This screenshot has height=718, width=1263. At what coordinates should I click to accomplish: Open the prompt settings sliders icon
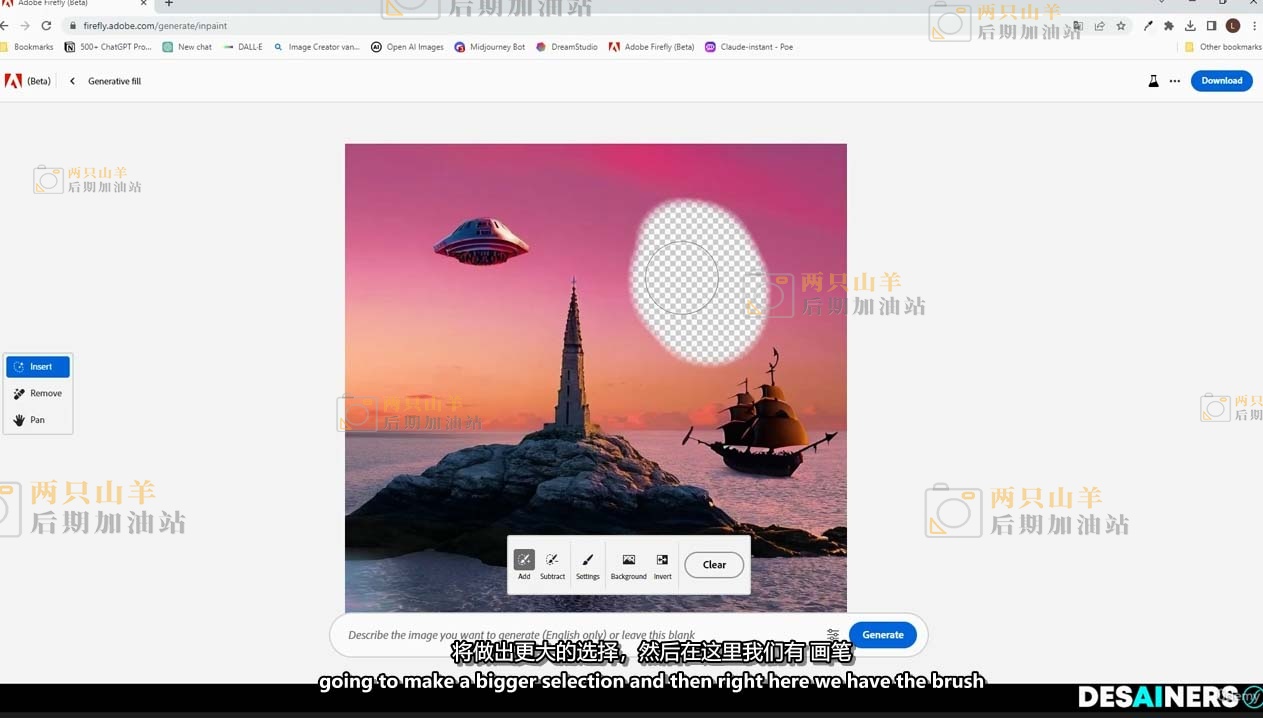click(x=833, y=635)
